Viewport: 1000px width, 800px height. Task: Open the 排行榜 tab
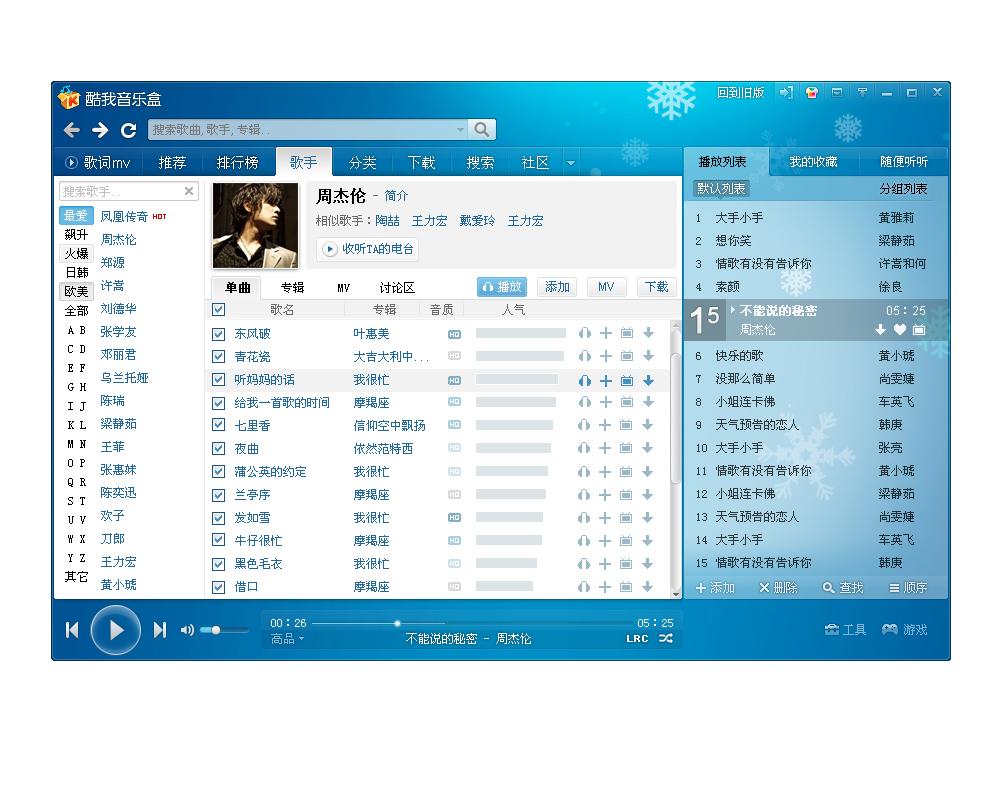[x=237, y=163]
